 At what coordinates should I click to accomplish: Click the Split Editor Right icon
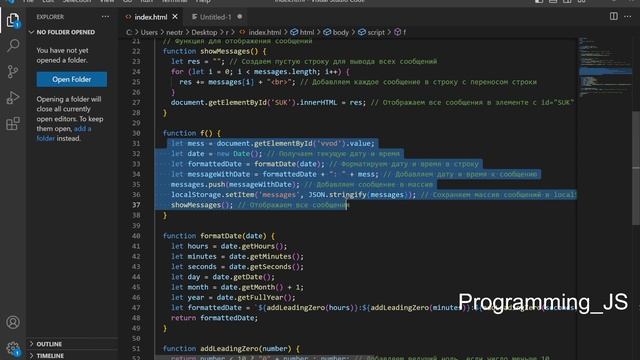tap(613, 16)
